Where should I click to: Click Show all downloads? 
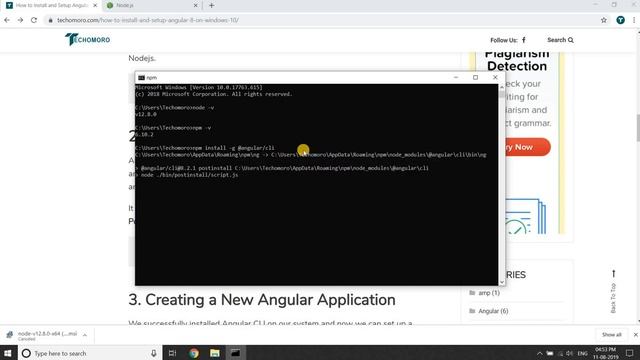pos(611,335)
